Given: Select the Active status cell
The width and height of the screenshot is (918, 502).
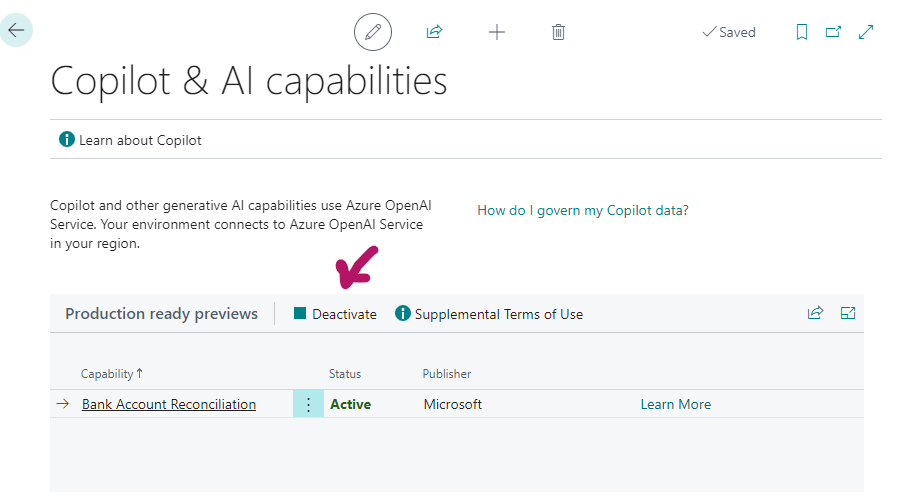Looking at the screenshot, I should tap(350, 404).
